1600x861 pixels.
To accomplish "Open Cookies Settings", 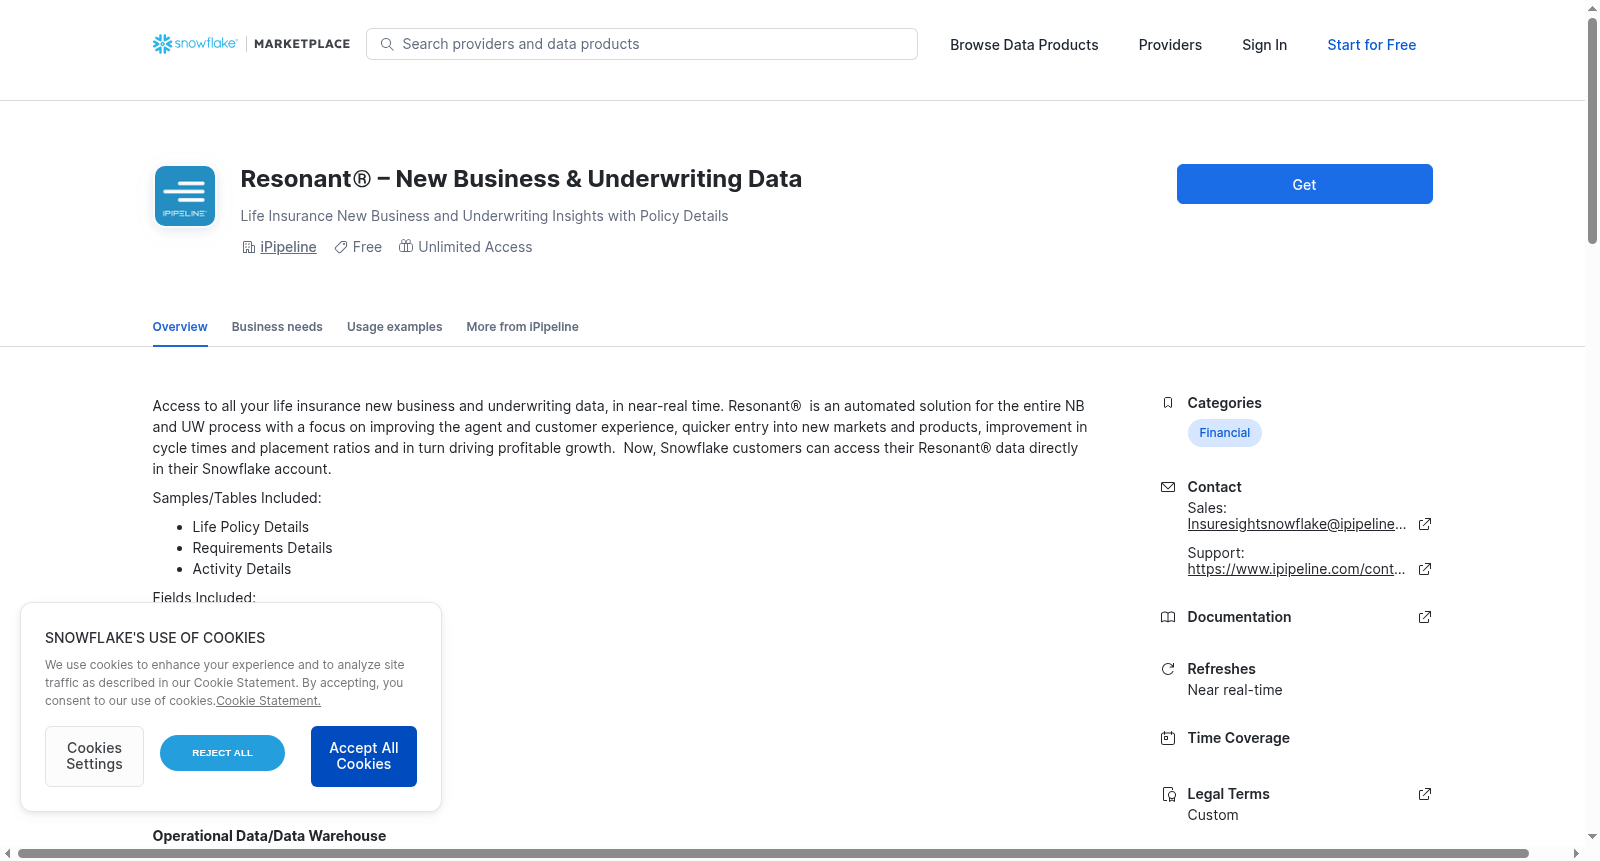I will click(x=94, y=756).
